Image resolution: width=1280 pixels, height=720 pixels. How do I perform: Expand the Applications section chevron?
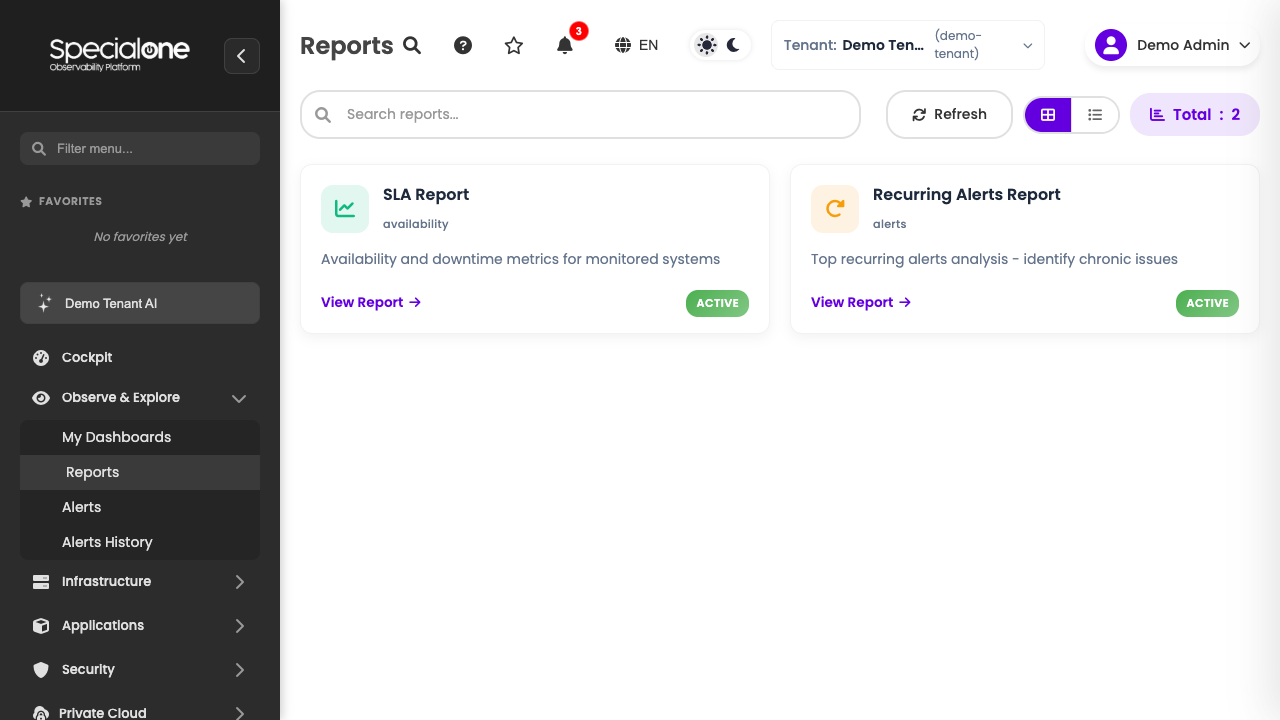[x=239, y=626]
